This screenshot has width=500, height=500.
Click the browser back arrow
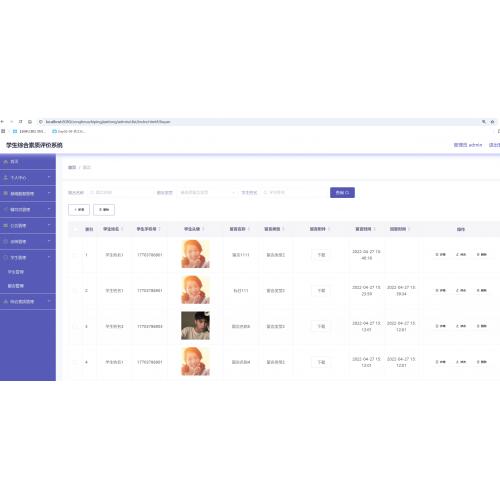(2, 122)
